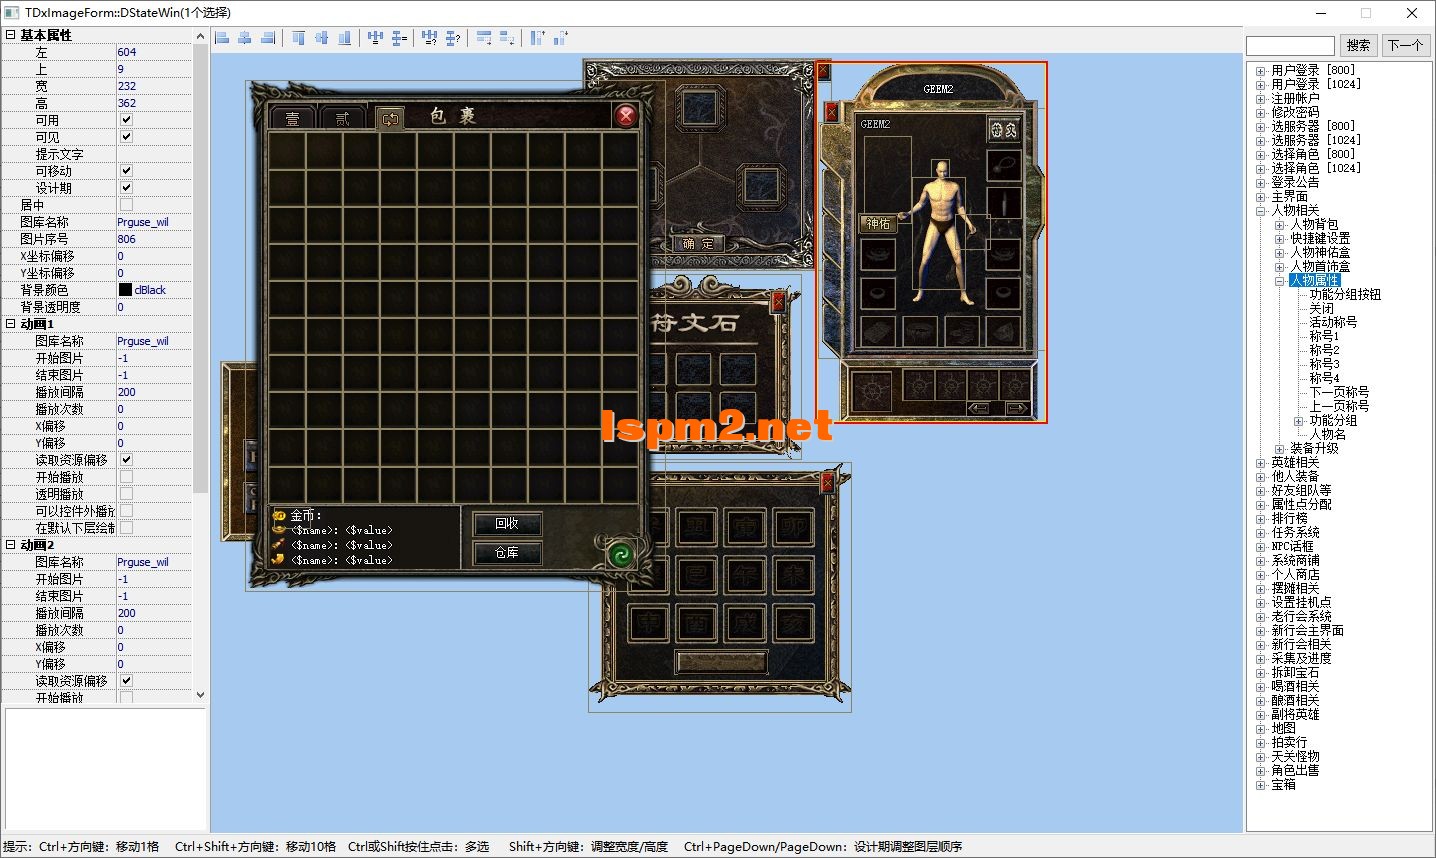Image resolution: width=1436 pixels, height=858 pixels.
Task: Click the red close icon above the selected character panel
Action: point(823,71)
